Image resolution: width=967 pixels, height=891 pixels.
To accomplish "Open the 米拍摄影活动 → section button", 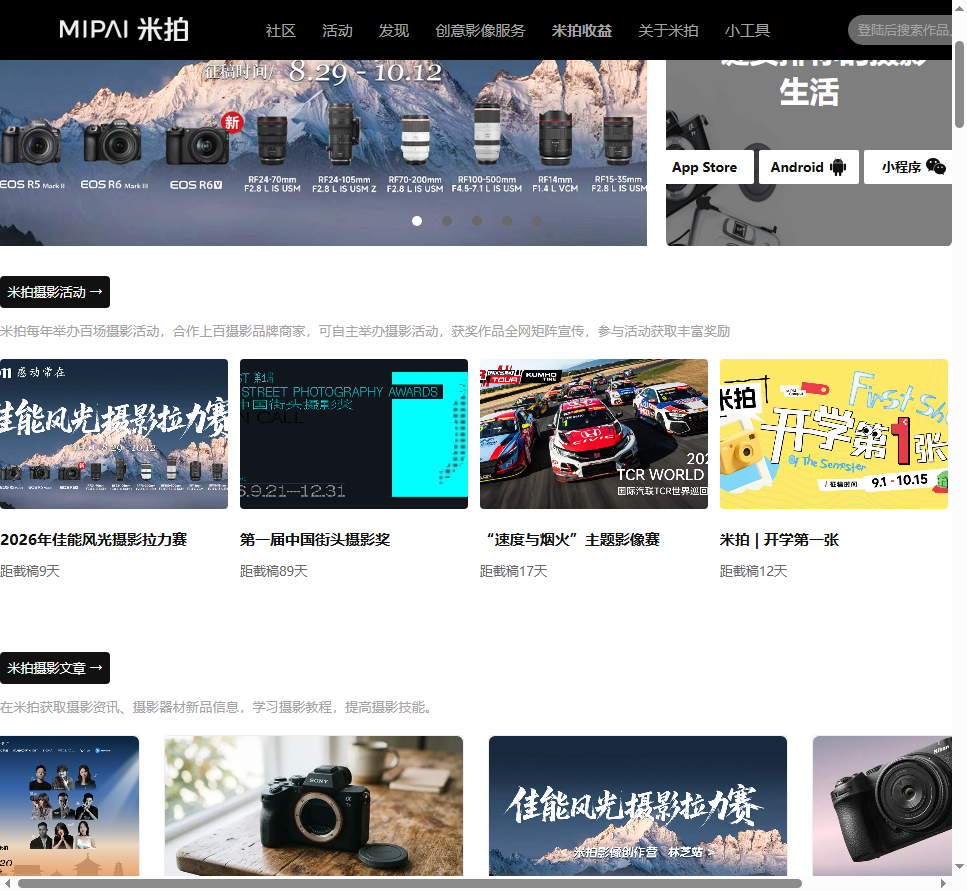I will click(x=55, y=292).
